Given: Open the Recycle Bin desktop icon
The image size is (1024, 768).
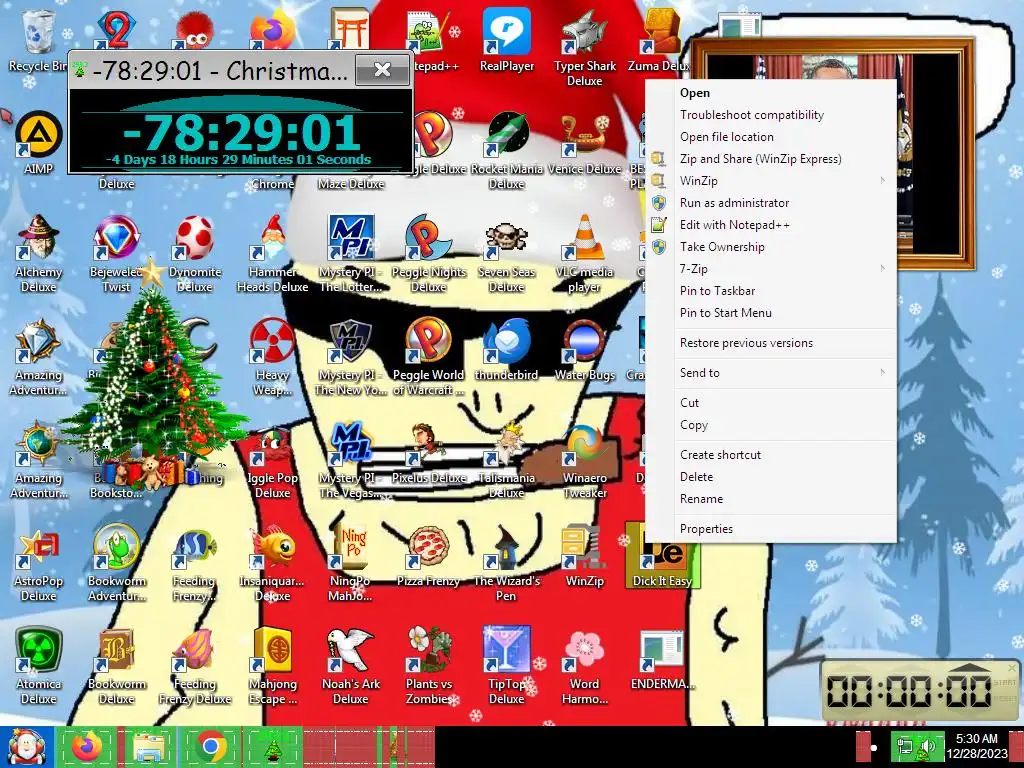Looking at the screenshot, I should (38, 40).
